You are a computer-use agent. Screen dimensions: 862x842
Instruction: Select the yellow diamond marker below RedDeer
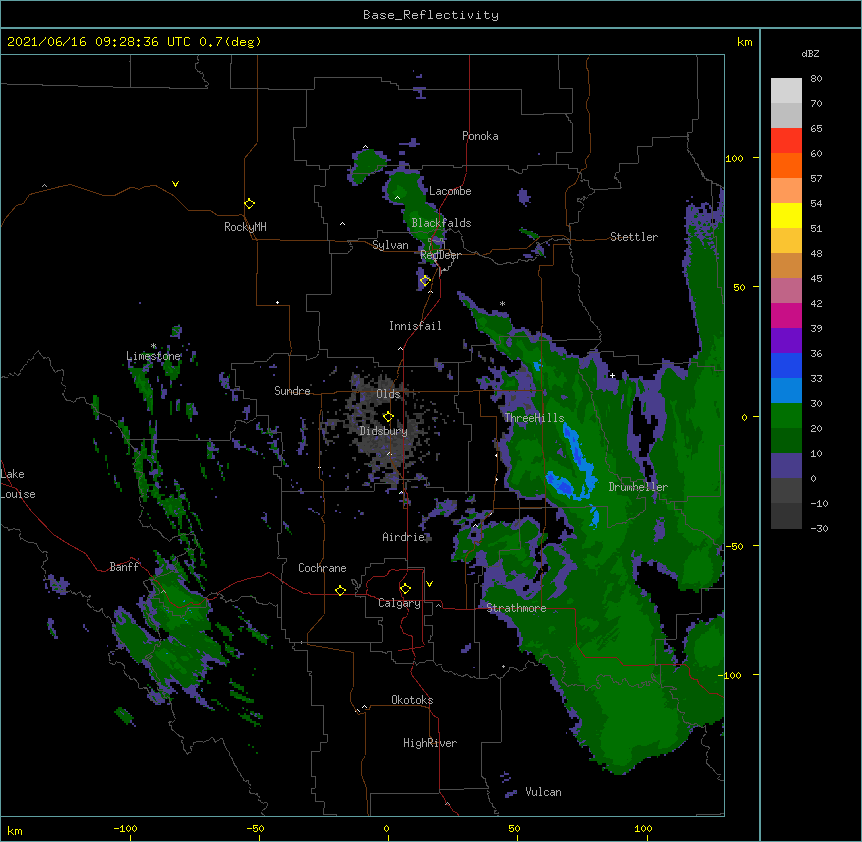click(425, 280)
